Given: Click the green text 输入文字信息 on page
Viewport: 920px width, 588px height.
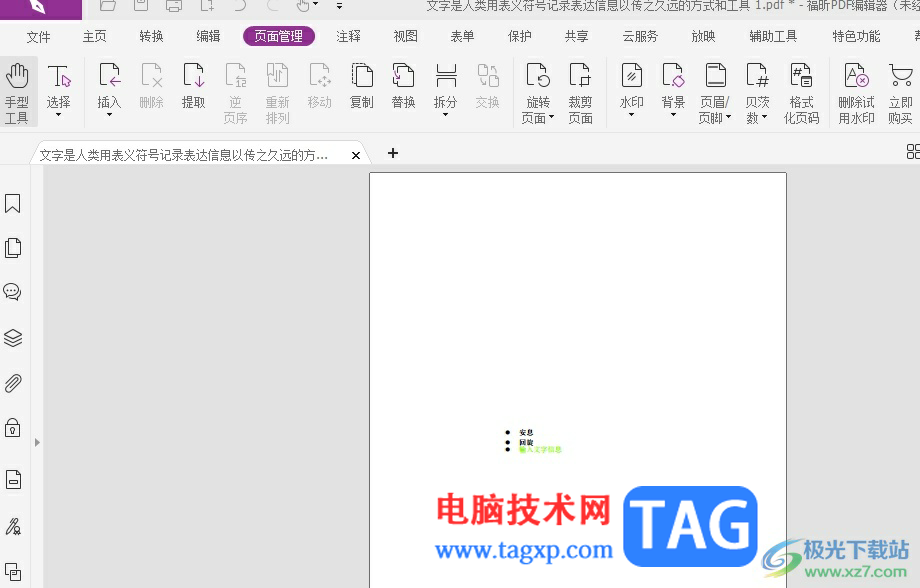Looking at the screenshot, I should pyautogui.click(x=540, y=450).
